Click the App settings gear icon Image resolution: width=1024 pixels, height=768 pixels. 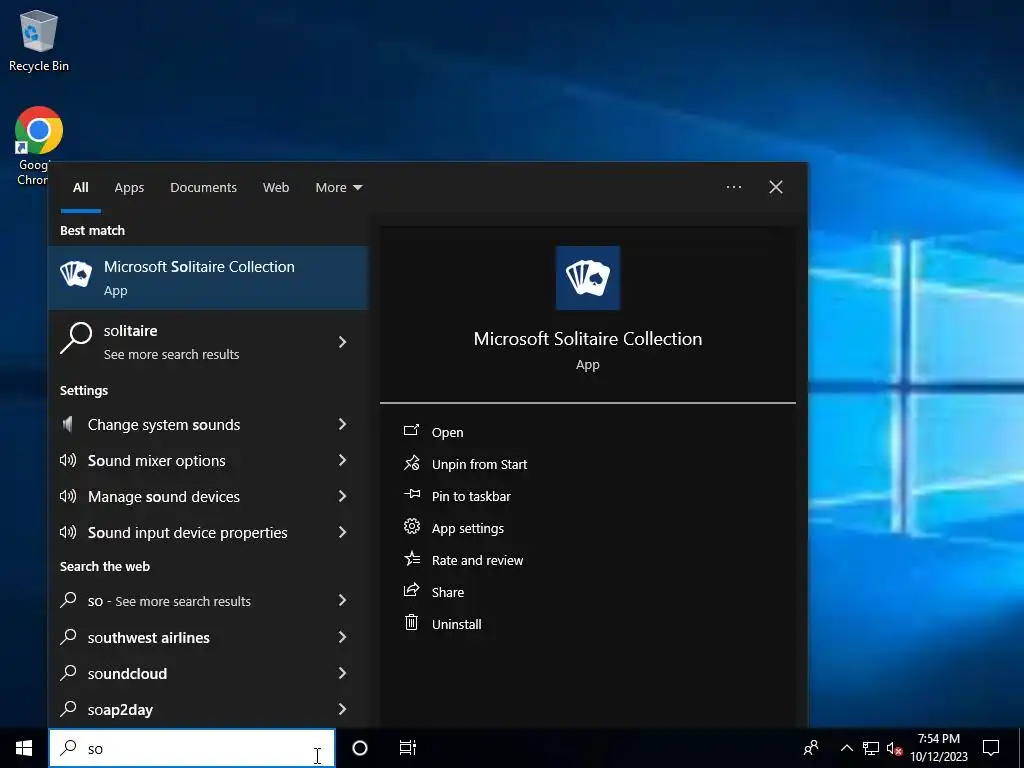pyautogui.click(x=411, y=526)
